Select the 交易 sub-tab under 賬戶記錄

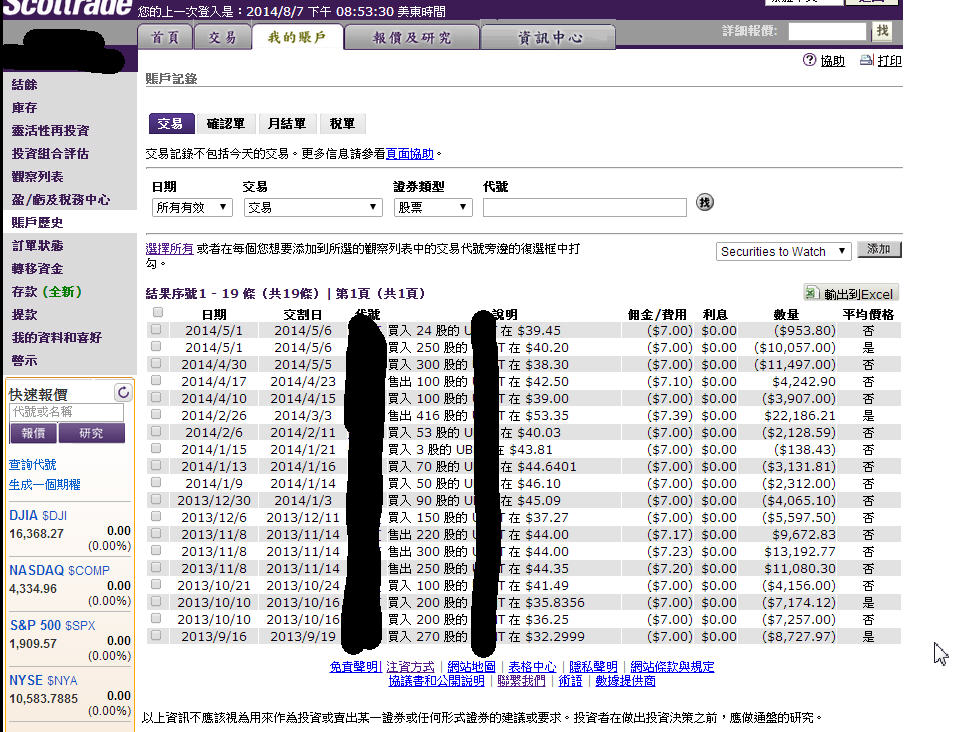pos(171,124)
